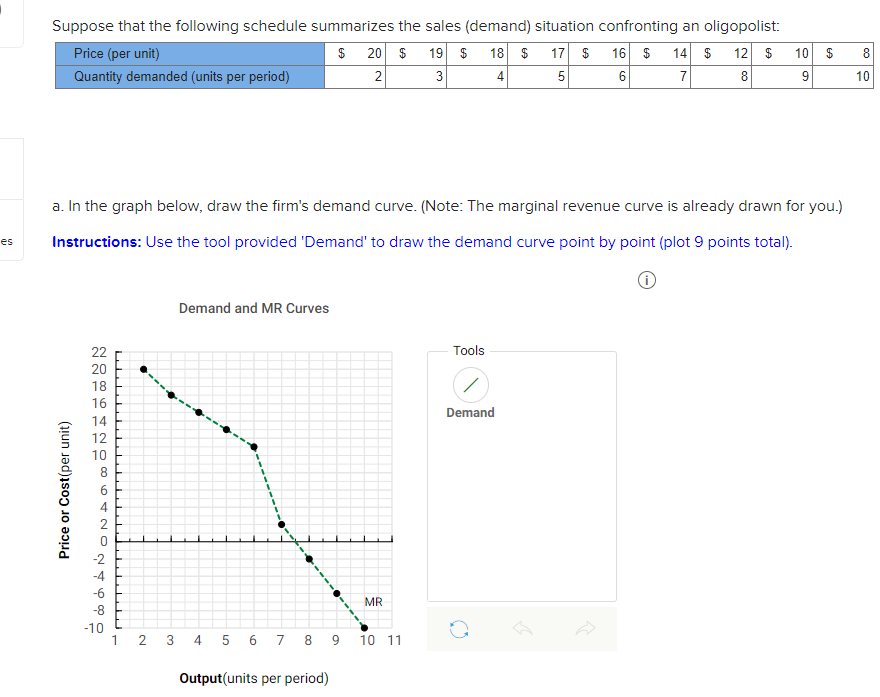Click the 'Demand and MR Curves' chart title
Viewport: 880px width, 697px height.
[253, 308]
